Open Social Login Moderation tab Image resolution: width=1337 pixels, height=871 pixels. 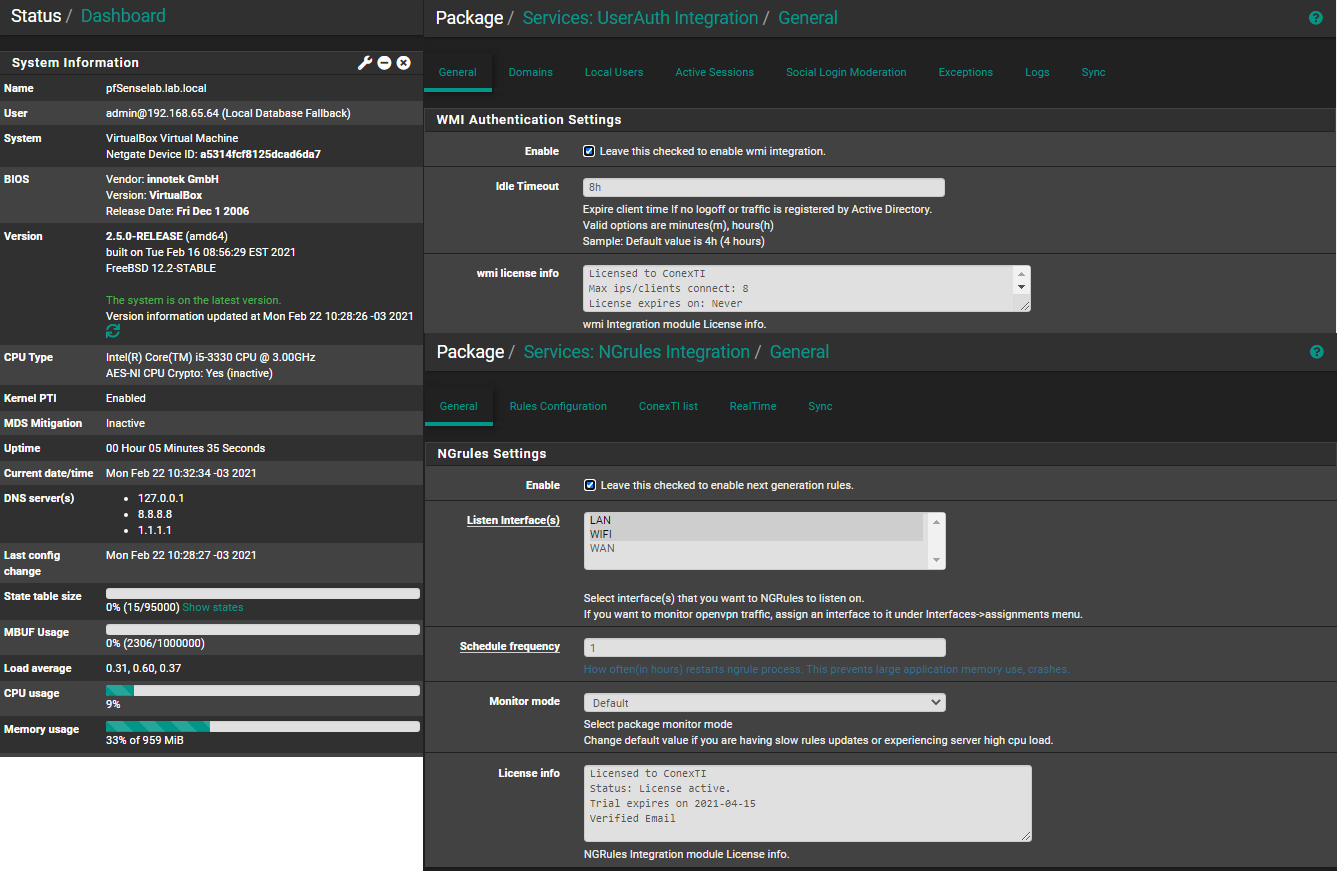[846, 72]
